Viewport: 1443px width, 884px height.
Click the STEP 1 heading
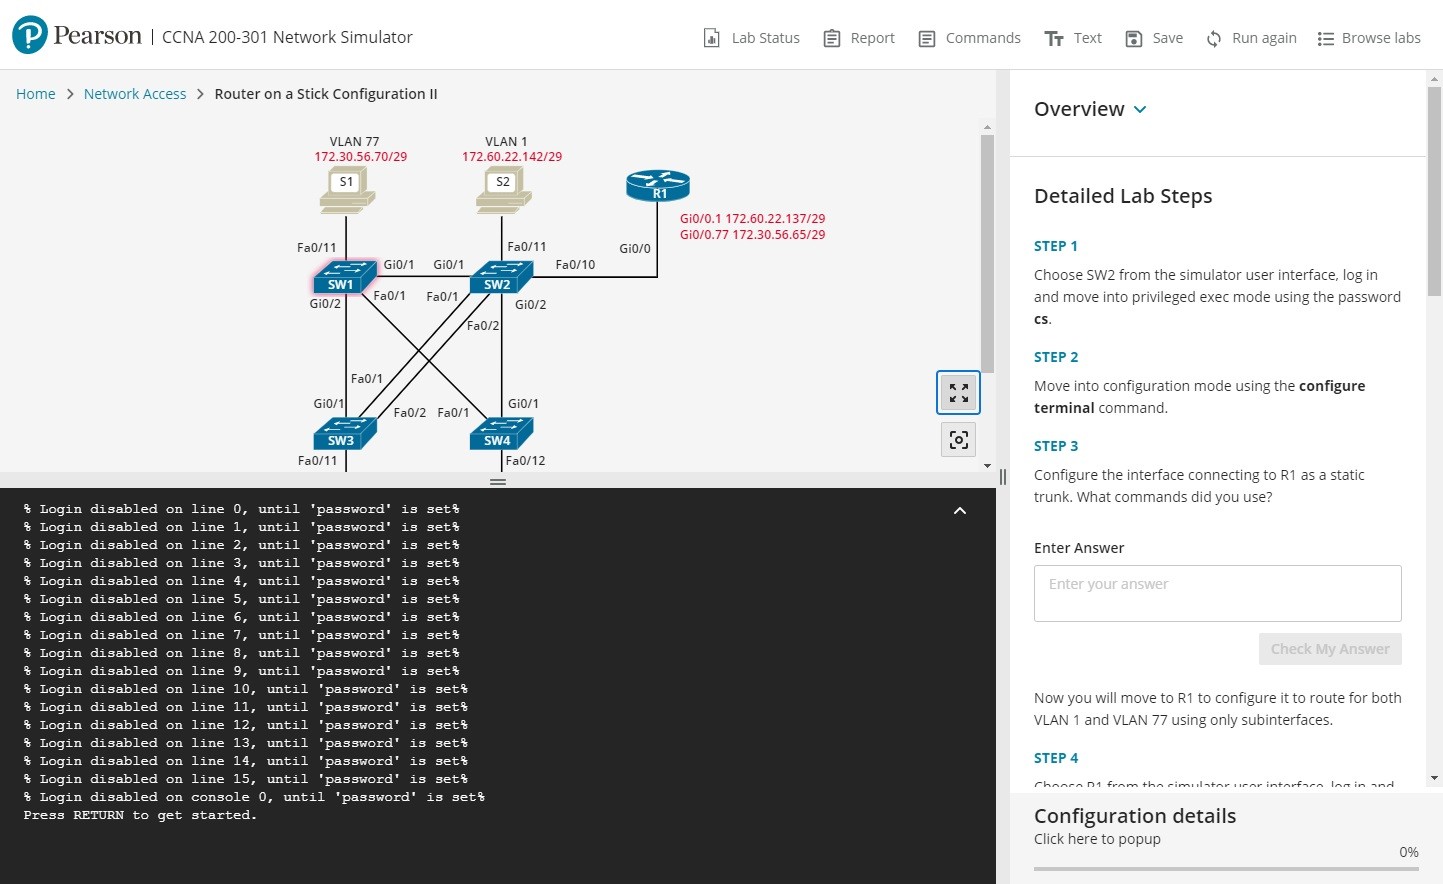(x=1055, y=246)
